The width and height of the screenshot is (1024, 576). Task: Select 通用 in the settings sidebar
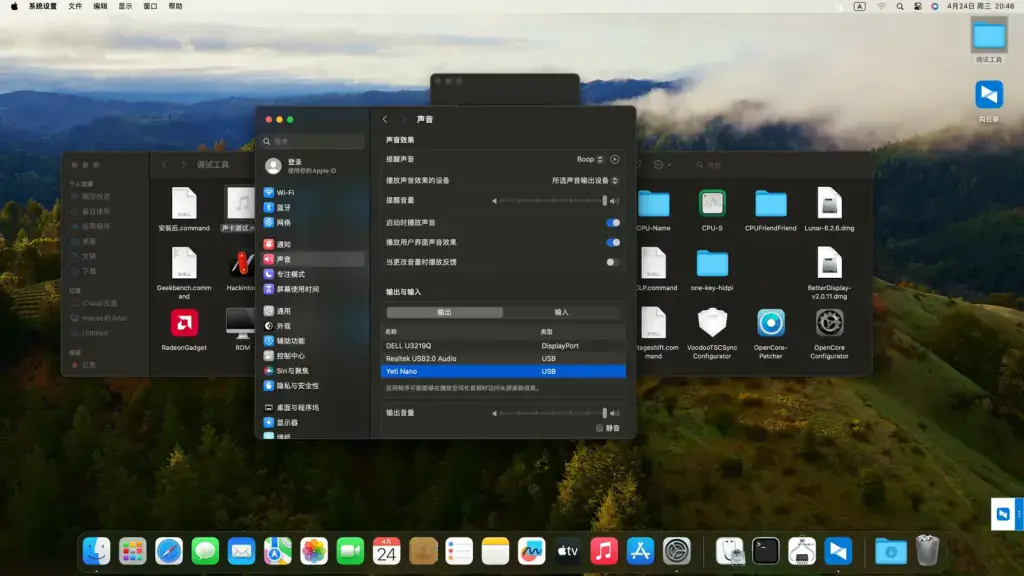coord(313,312)
